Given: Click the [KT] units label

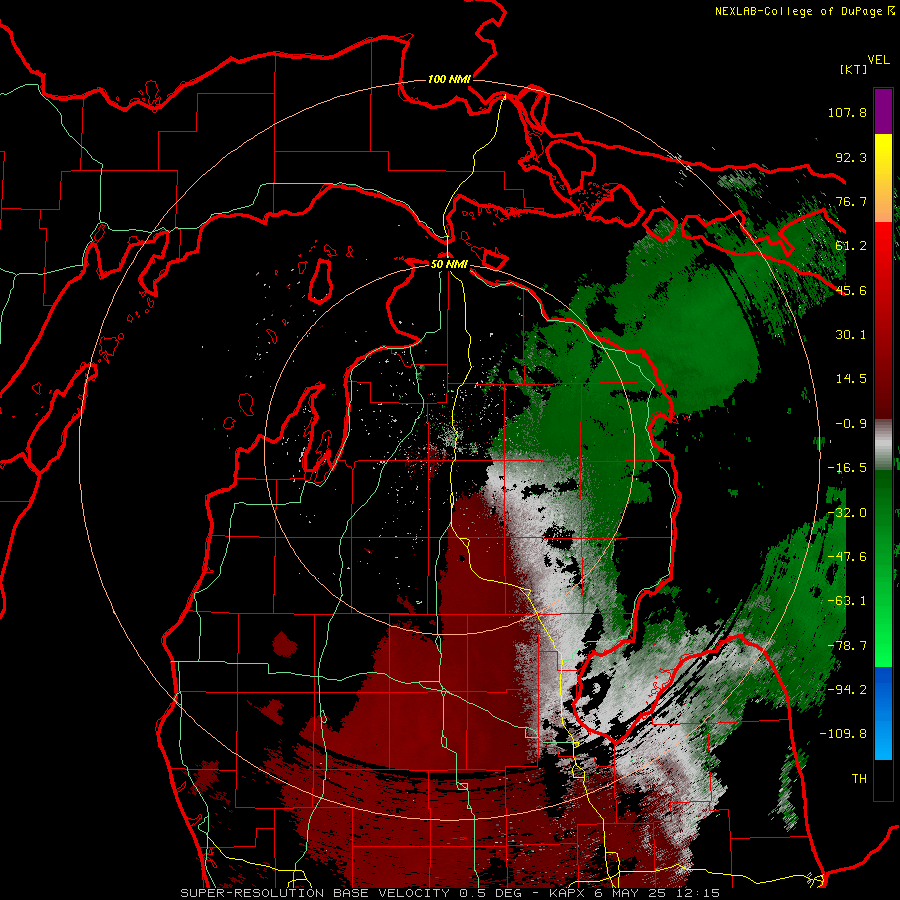Looking at the screenshot, I should 854,69.
